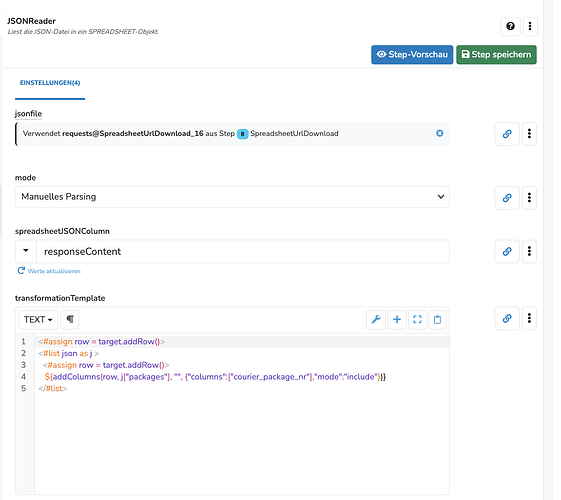Expand the spreadsheetJSONColumn caret dropdown
The height and width of the screenshot is (500, 561).
pyautogui.click(x=26, y=251)
